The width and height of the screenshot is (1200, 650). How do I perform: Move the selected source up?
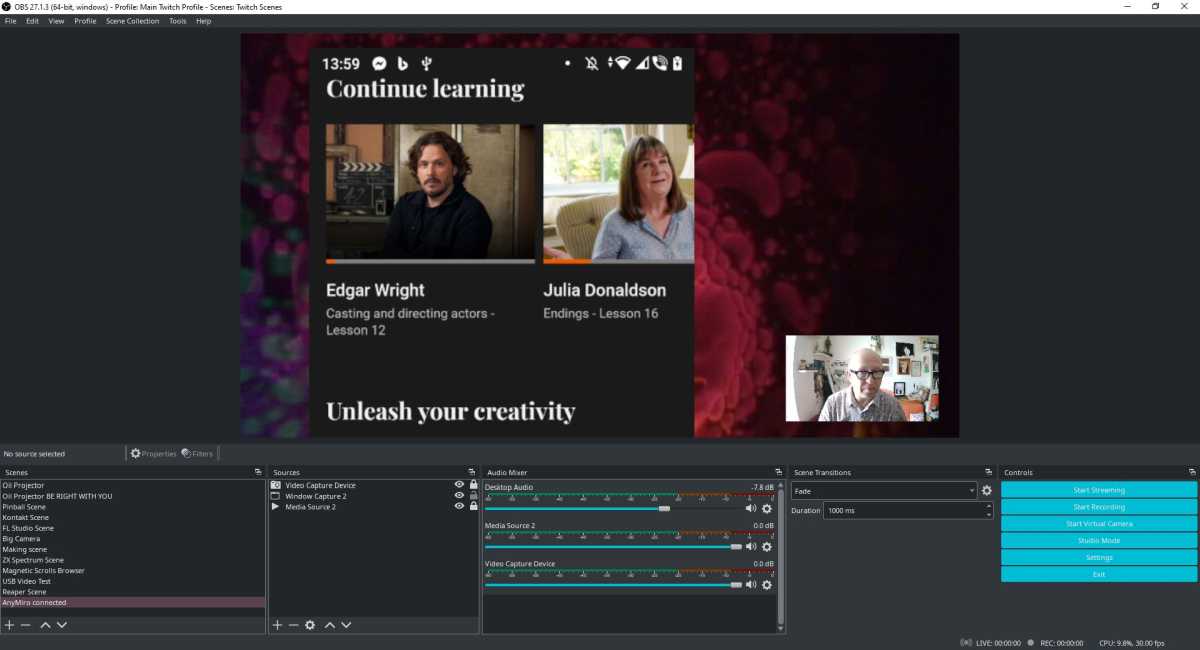coord(329,624)
